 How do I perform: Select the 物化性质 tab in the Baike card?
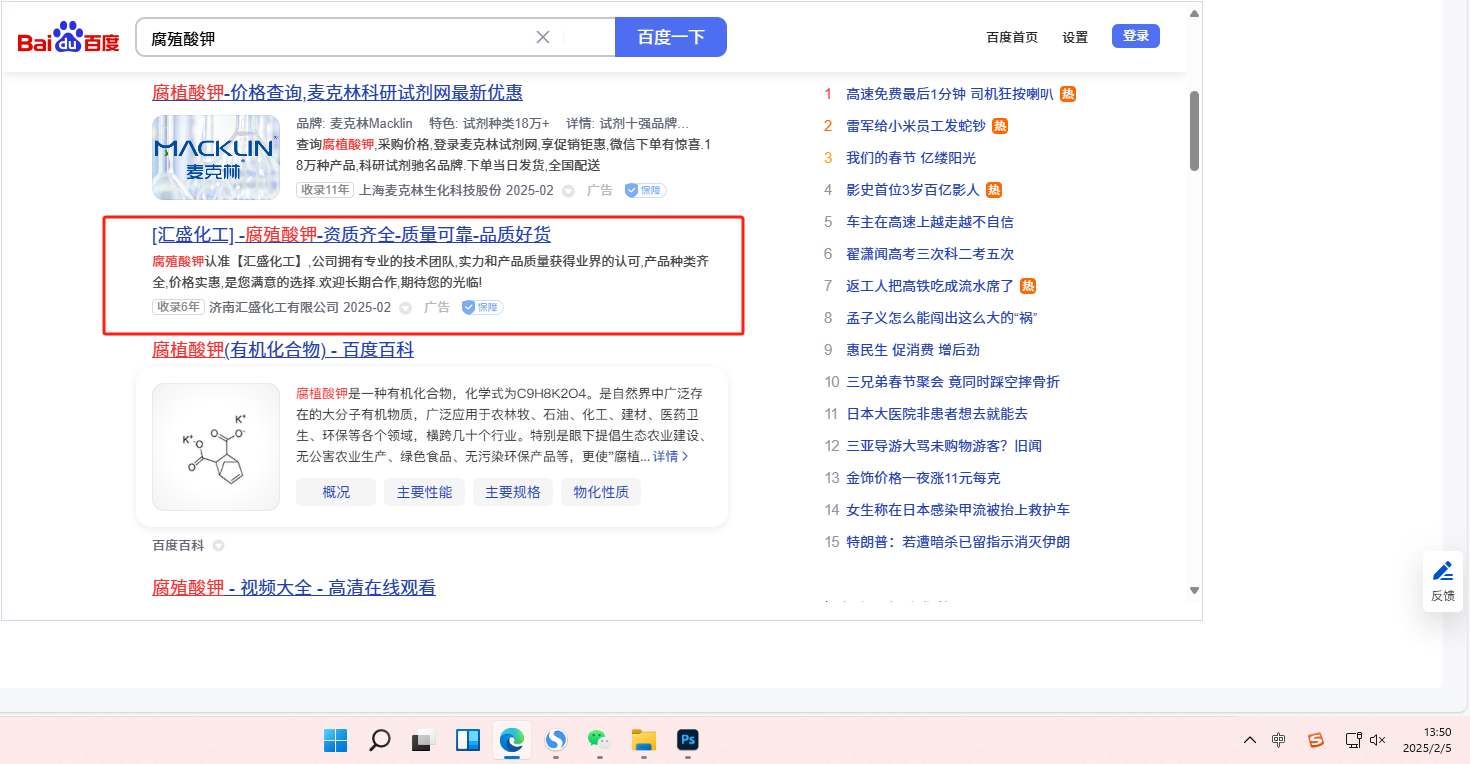pyautogui.click(x=601, y=492)
